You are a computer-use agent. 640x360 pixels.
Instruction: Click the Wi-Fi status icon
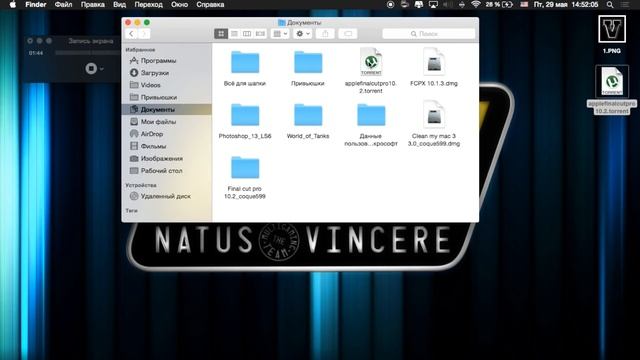(476, 4)
